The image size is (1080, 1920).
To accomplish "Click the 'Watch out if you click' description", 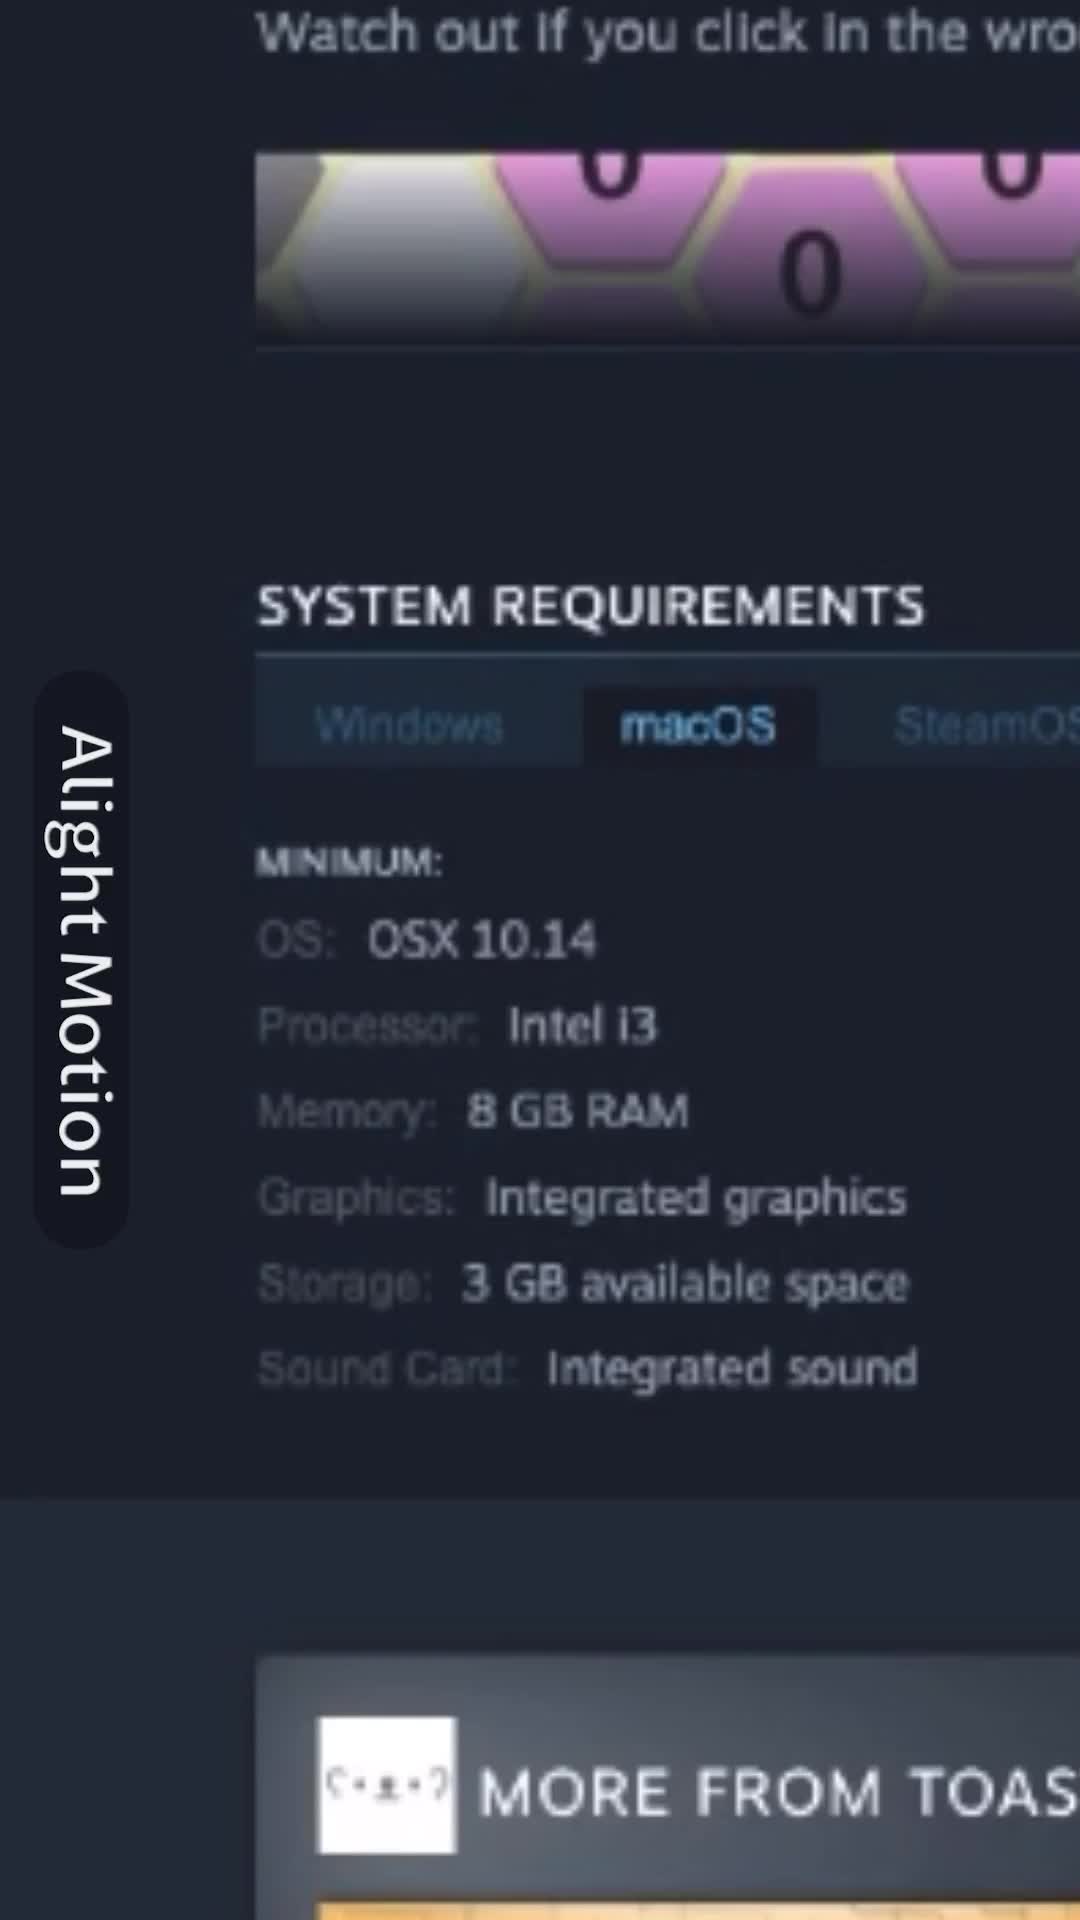I will (x=667, y=32).
